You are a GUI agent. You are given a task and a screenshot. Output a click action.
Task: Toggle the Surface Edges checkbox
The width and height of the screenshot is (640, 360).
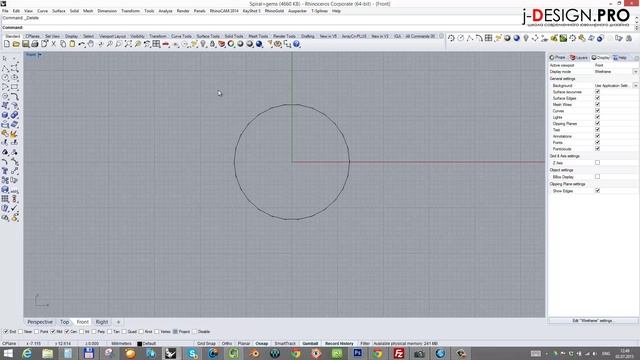[x=597, y=98]
